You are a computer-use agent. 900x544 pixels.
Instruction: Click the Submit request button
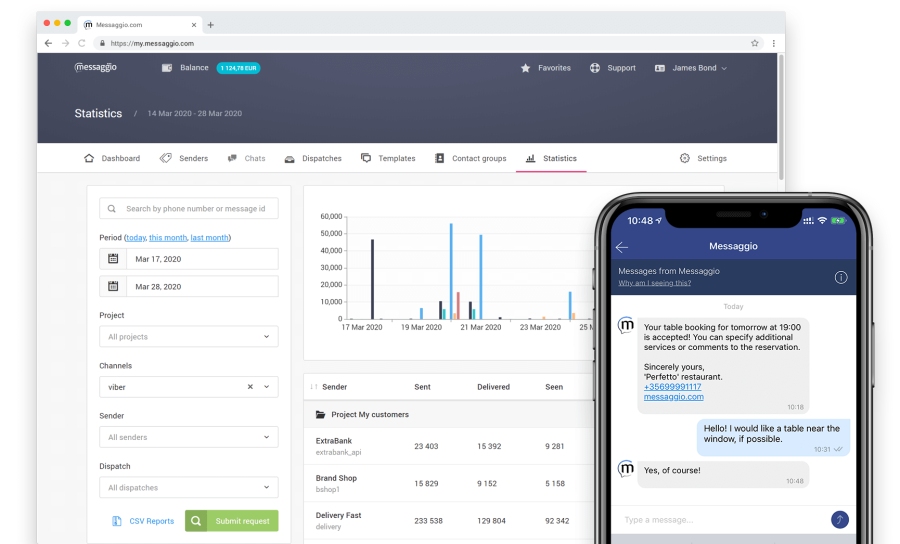231,521
